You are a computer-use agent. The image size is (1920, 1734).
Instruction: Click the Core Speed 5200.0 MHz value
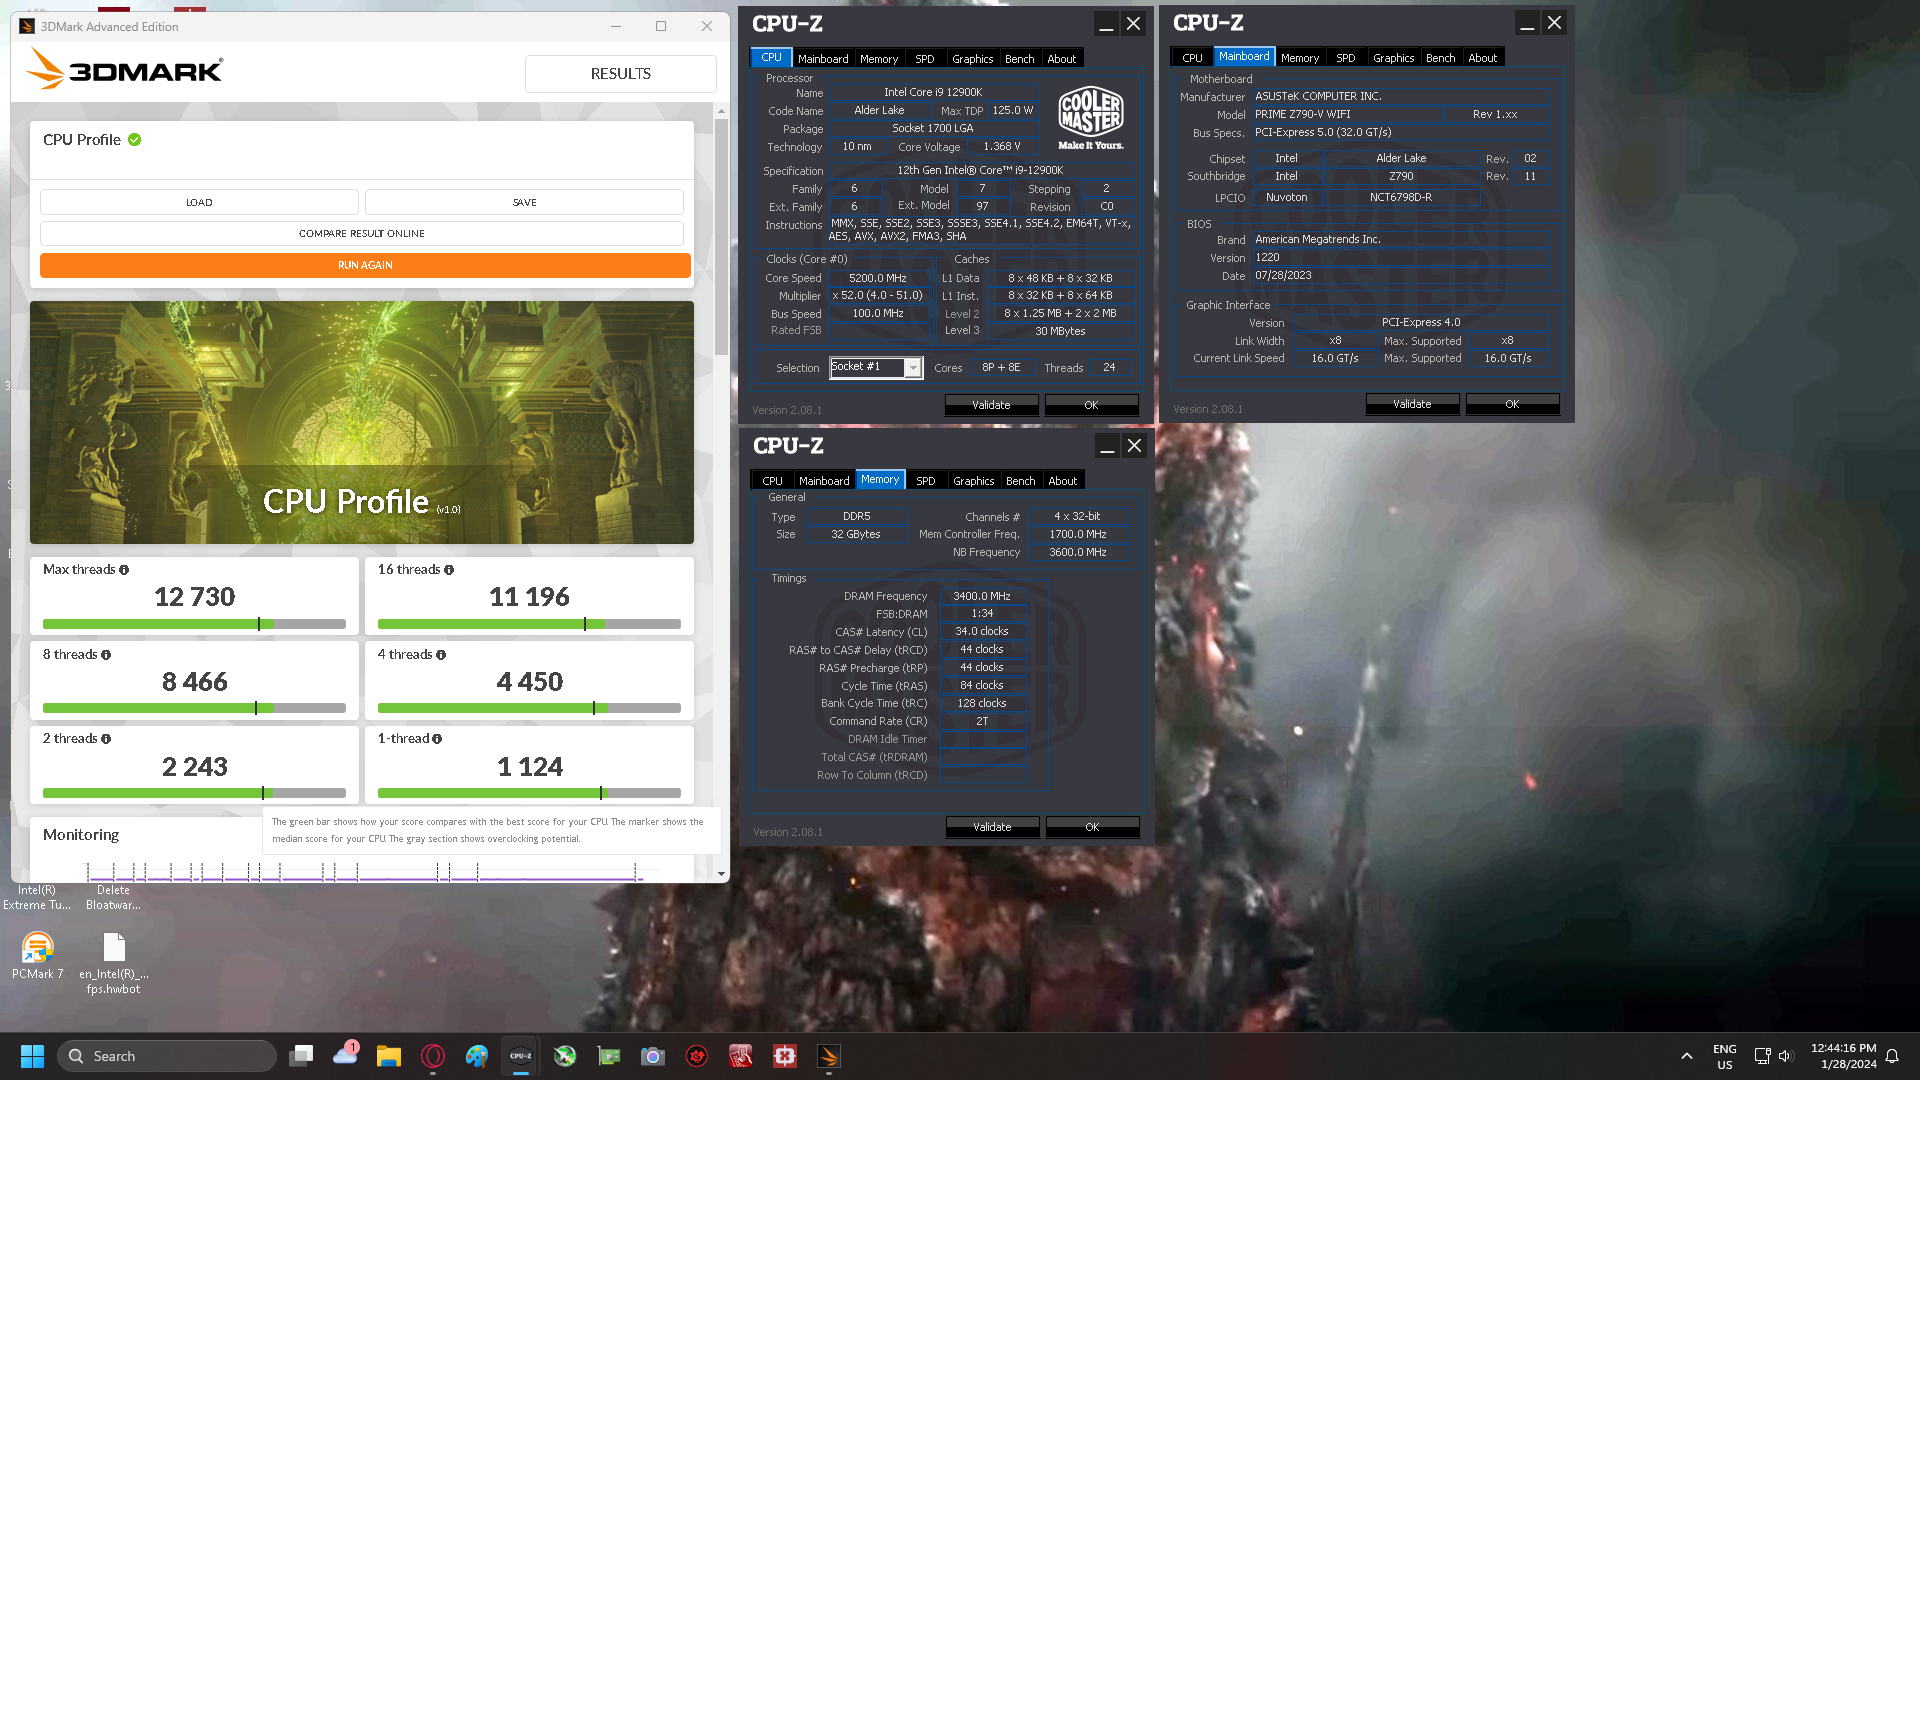(878, 278)
